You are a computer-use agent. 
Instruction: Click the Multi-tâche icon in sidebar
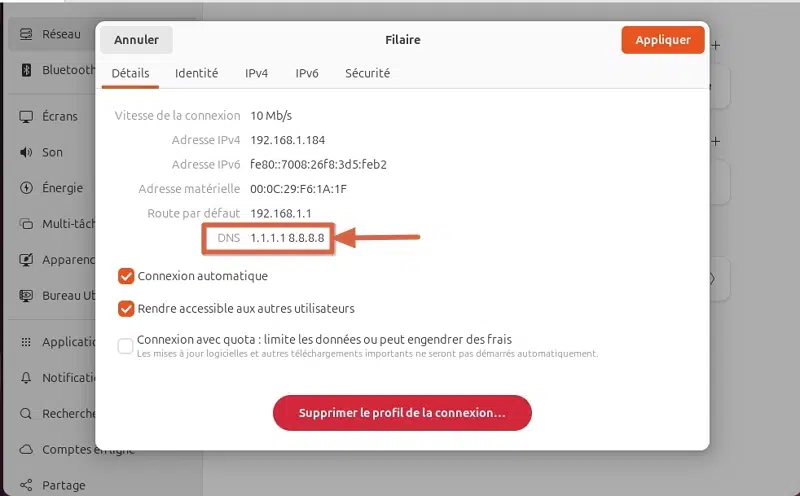click(26, 224)
